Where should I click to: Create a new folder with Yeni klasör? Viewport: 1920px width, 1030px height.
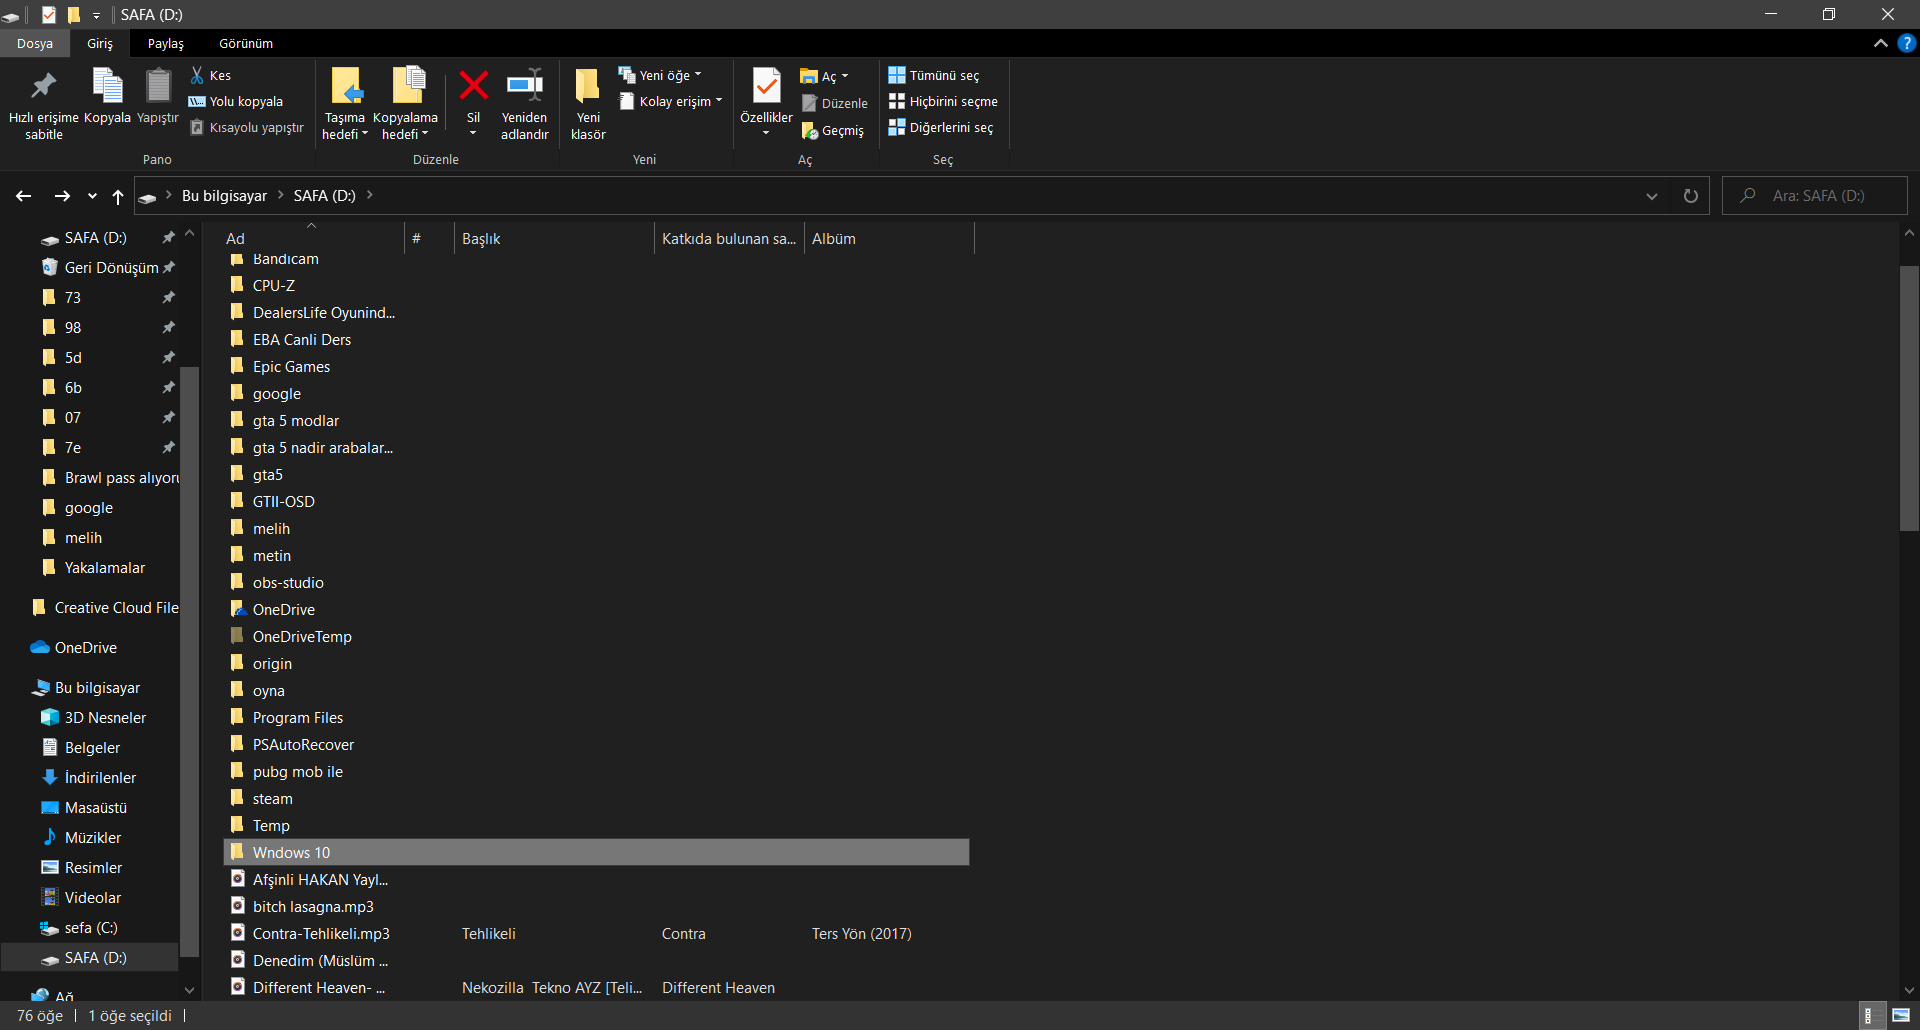coord(588,104)
